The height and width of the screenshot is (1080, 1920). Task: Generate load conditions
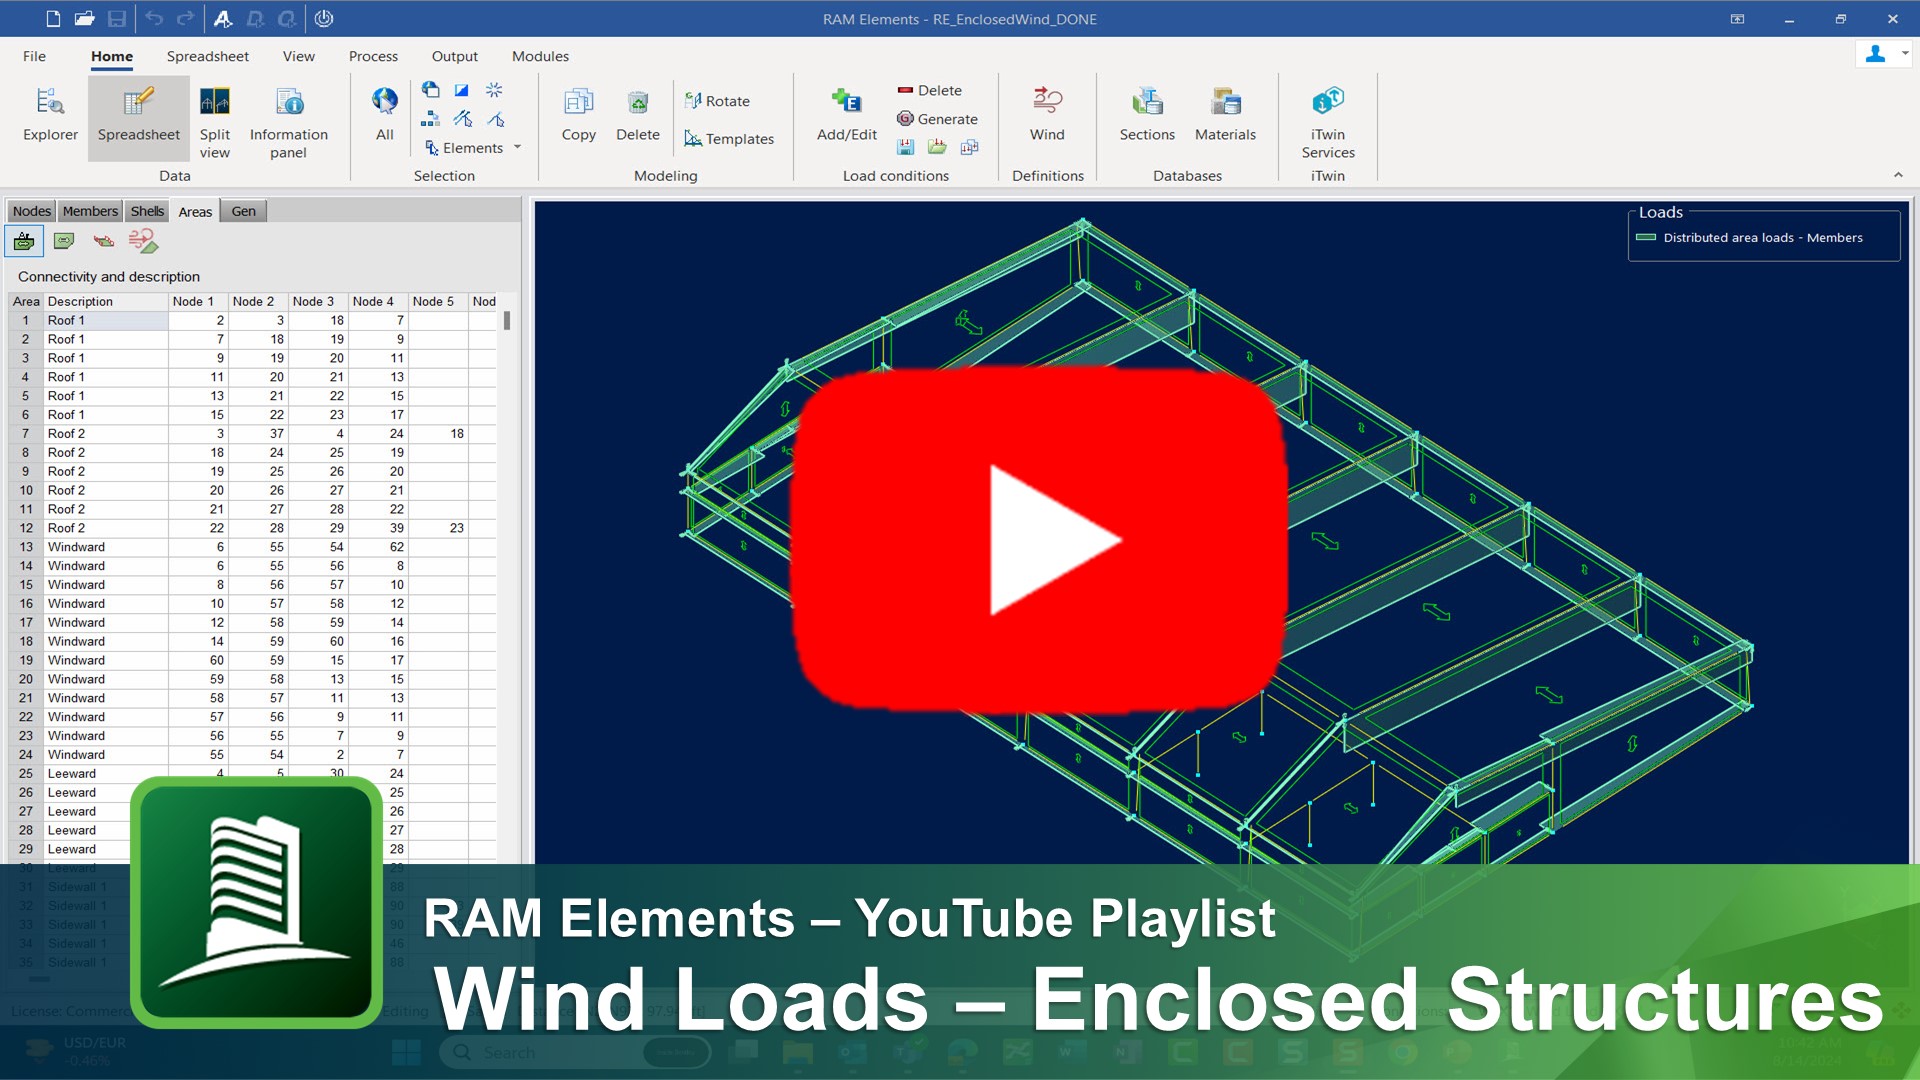(x=937, y=119)
